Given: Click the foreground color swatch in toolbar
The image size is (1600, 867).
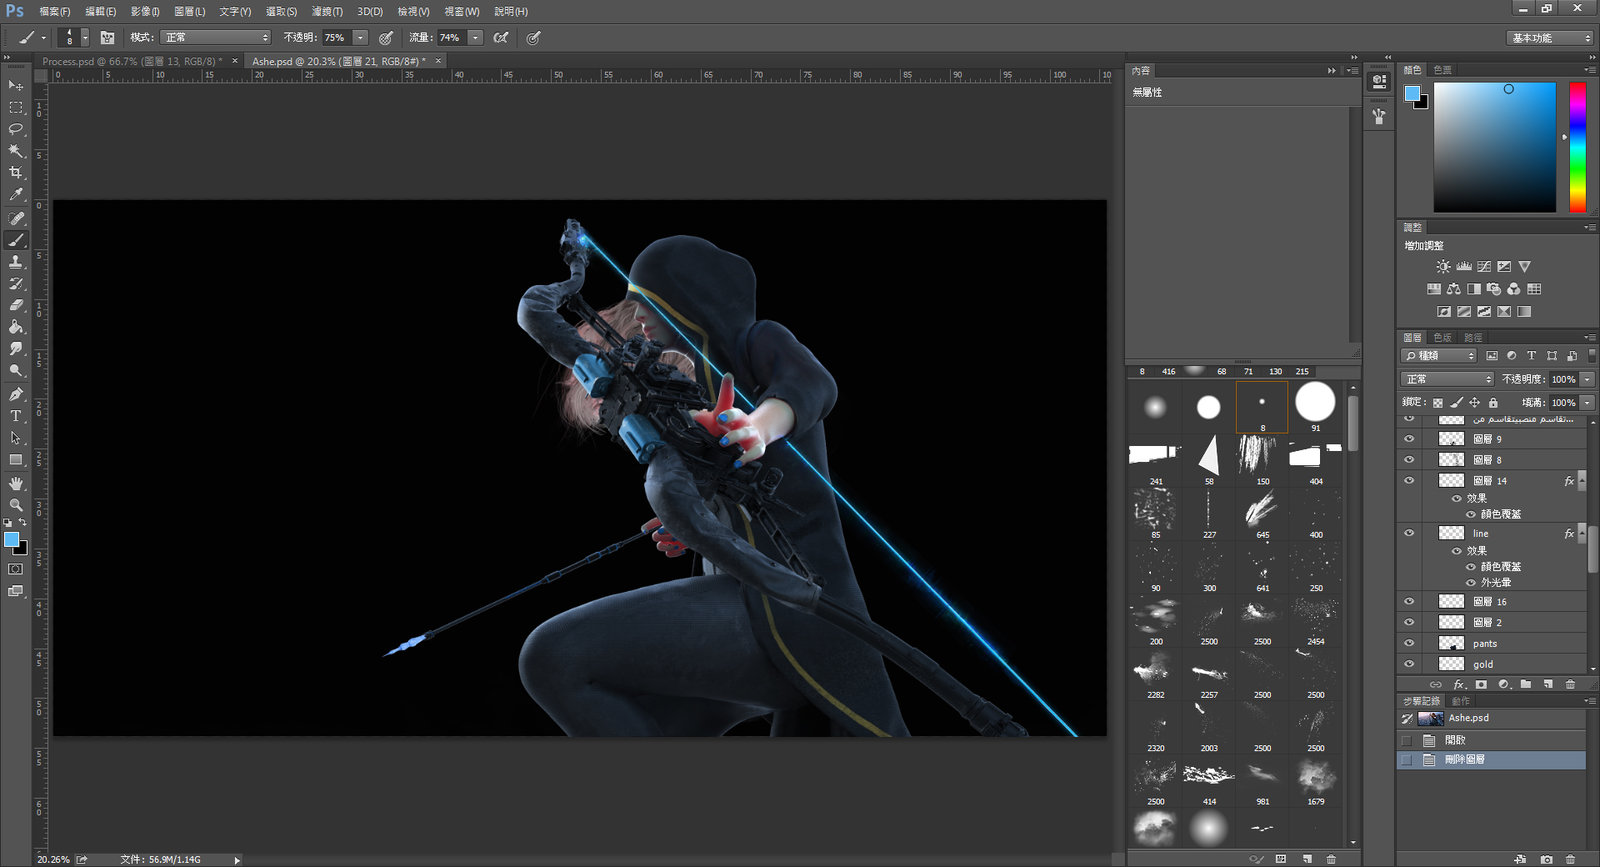Looking at the screenshot, I should tap(11, 540).
